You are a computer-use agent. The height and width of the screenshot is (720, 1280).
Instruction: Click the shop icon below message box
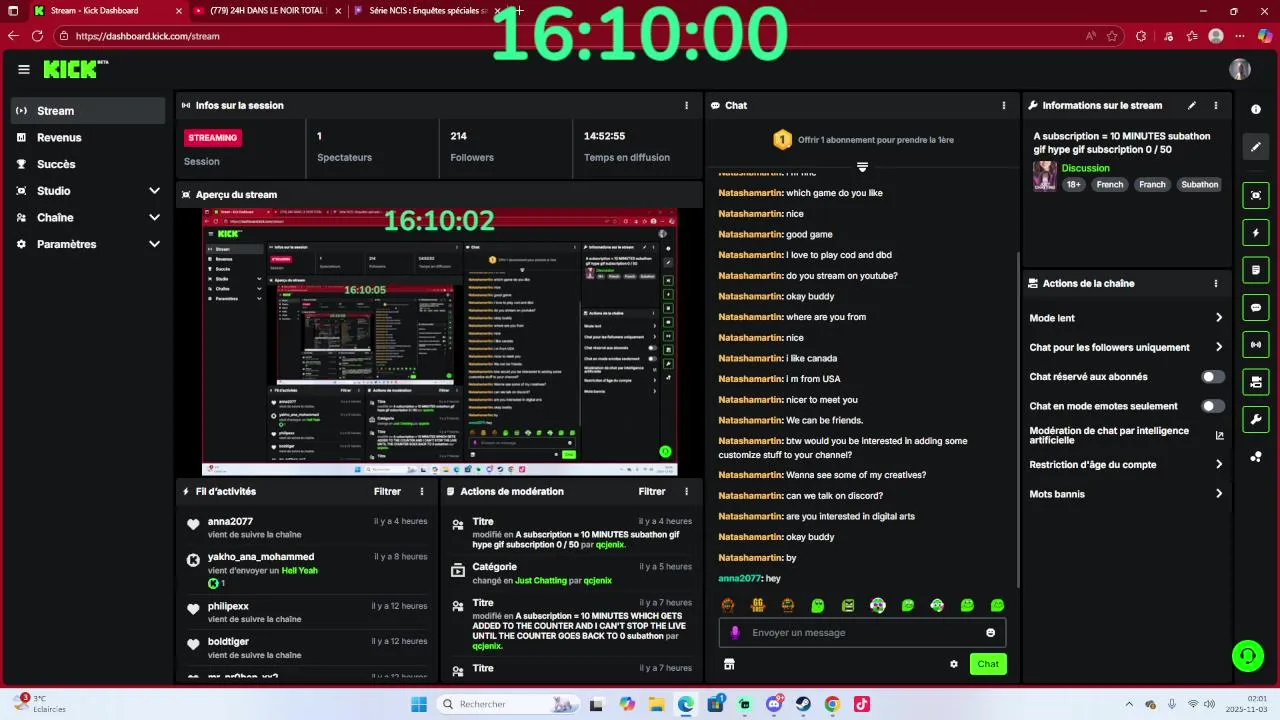click(729, 664)
